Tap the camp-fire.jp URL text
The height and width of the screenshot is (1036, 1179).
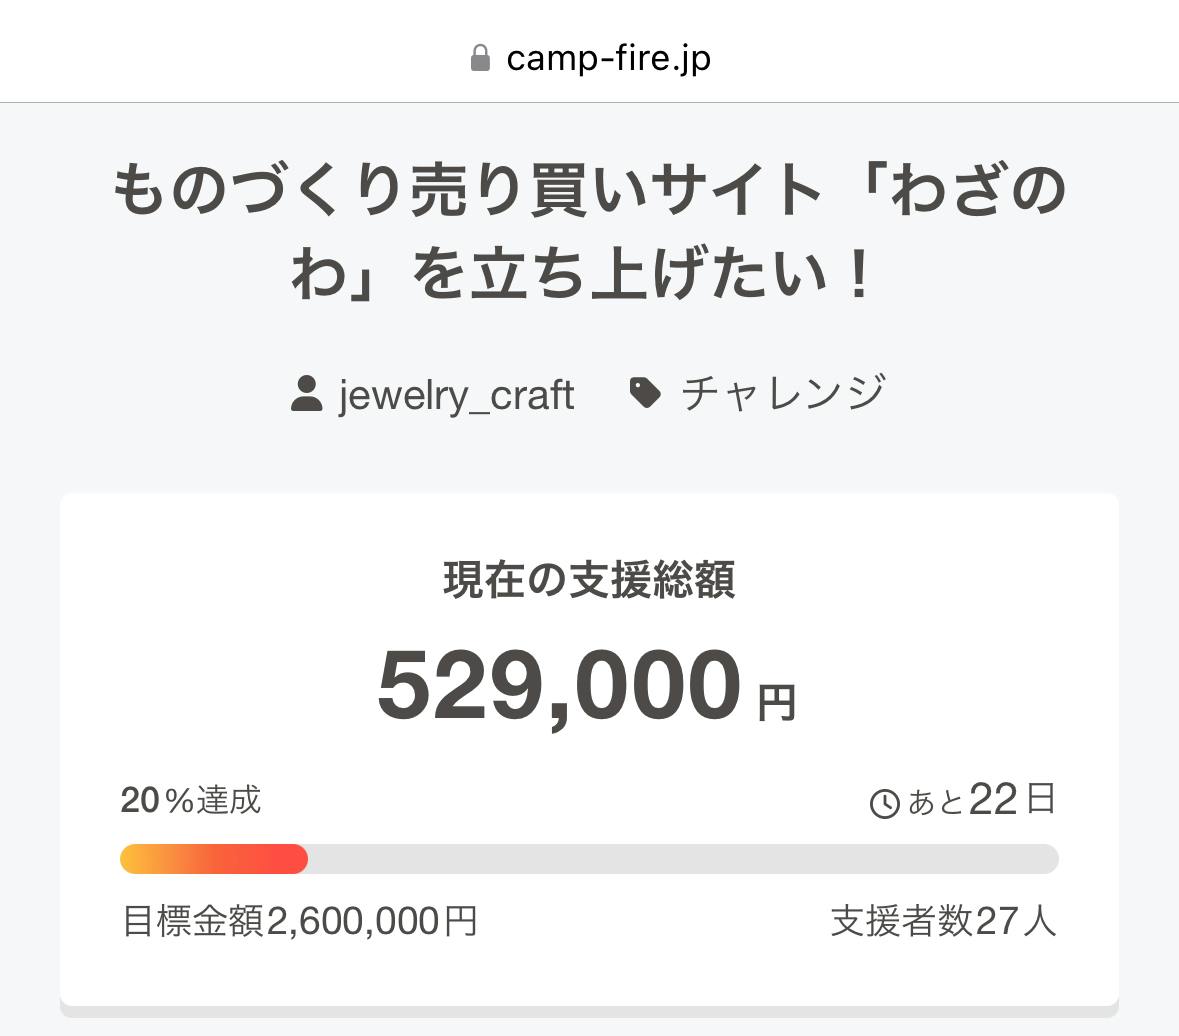click(608, 58)
